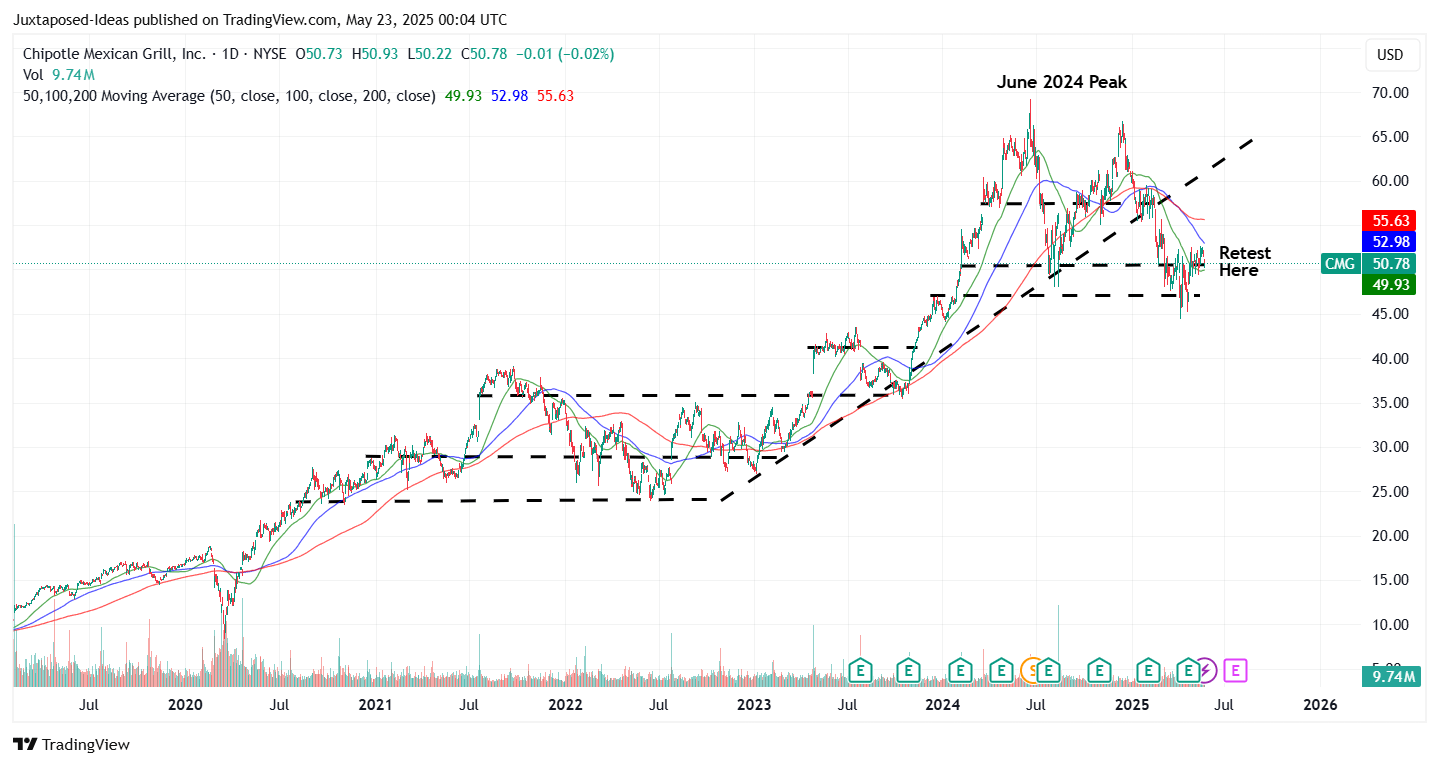
Task: Click the 2024 label on the time axis
Action: pyautogui.click(x=941, y=705)
